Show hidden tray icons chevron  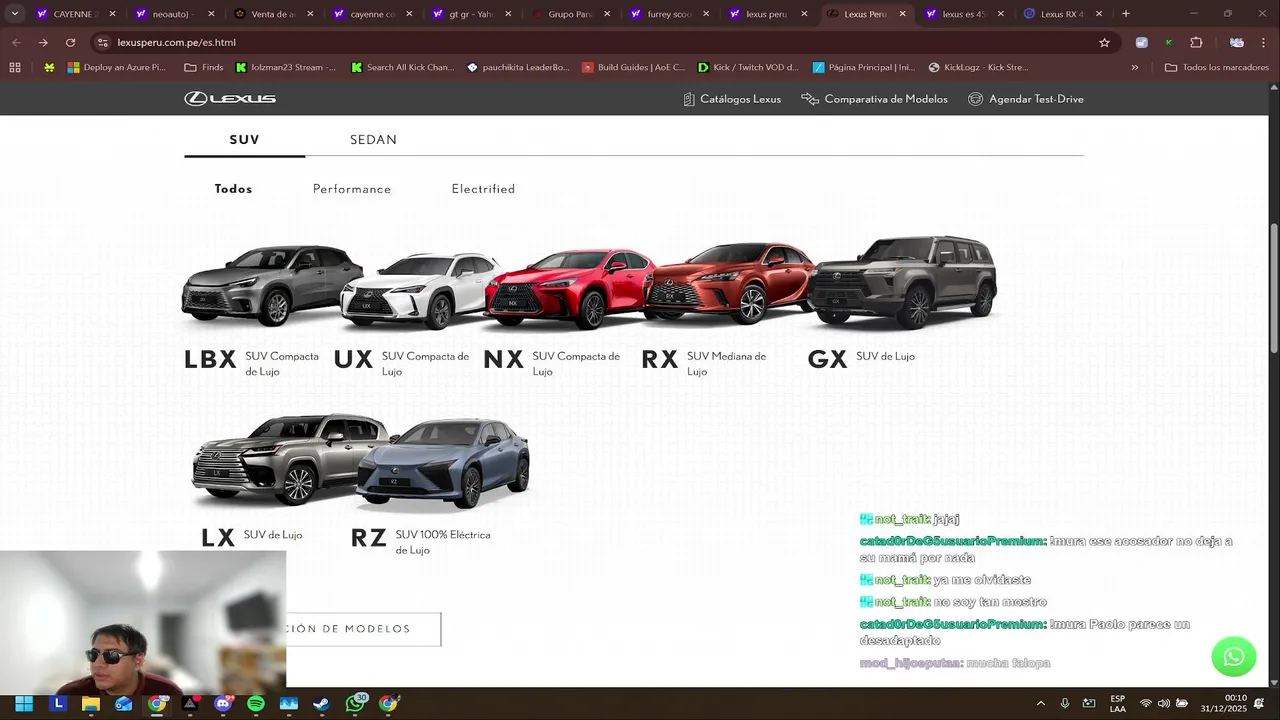click(x=1040, y=704)
